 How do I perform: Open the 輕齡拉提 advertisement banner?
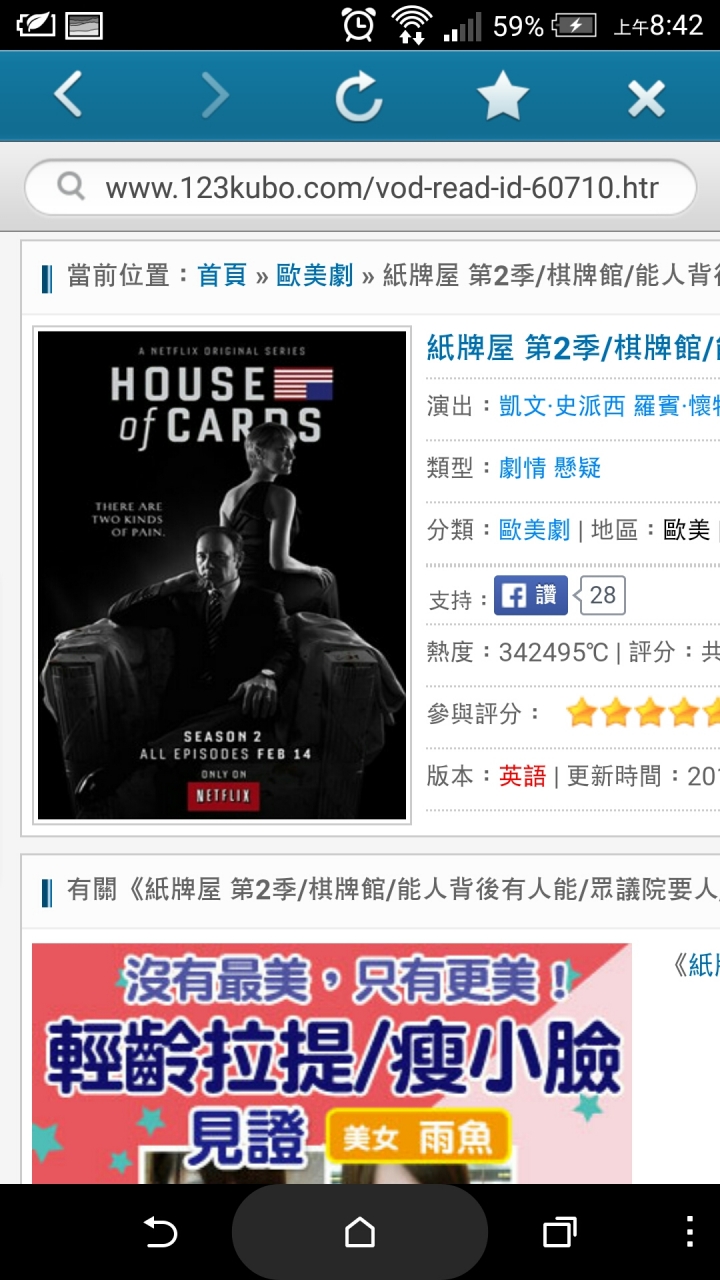[x=332, y=1064]
